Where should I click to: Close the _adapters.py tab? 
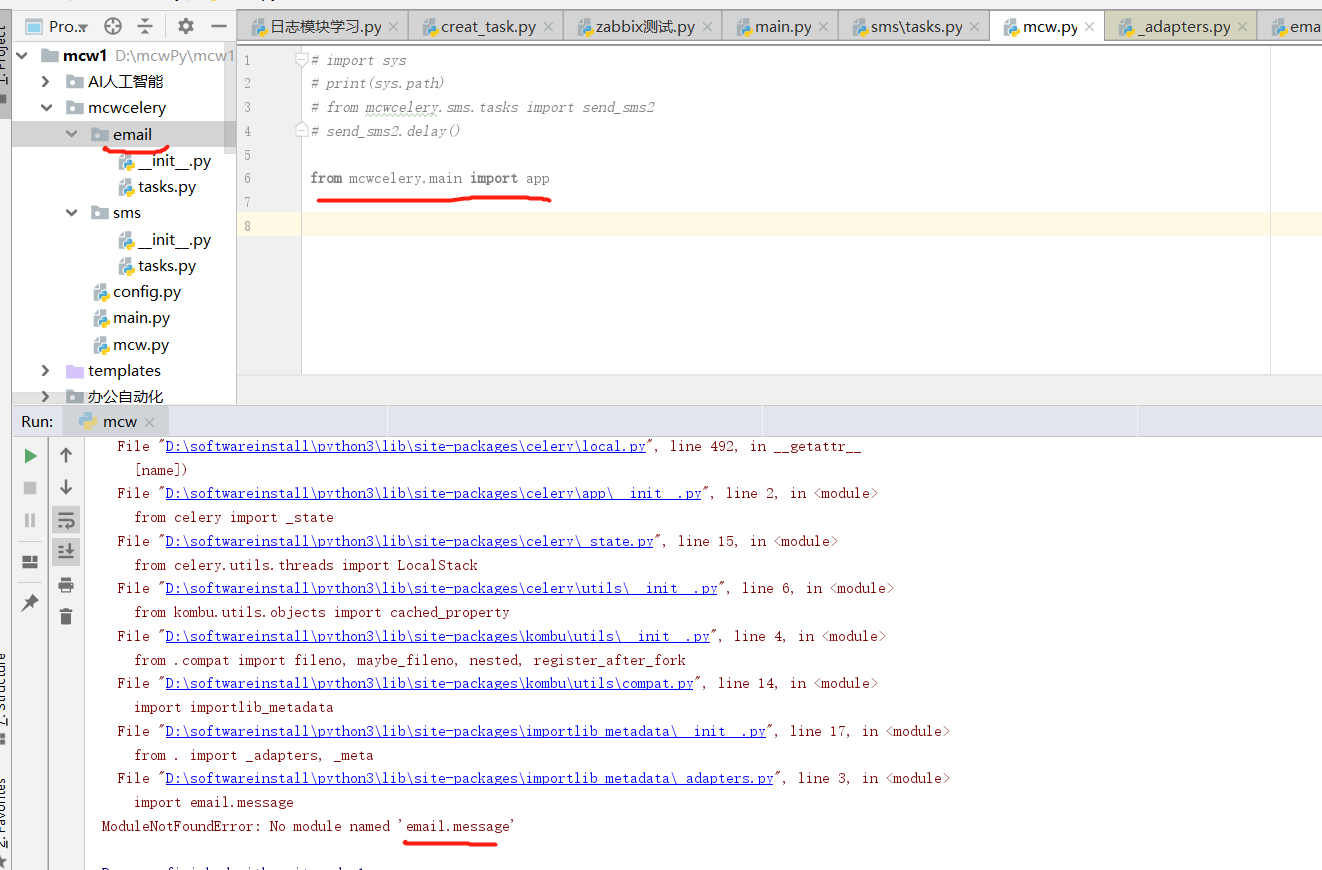[1243, 28]
